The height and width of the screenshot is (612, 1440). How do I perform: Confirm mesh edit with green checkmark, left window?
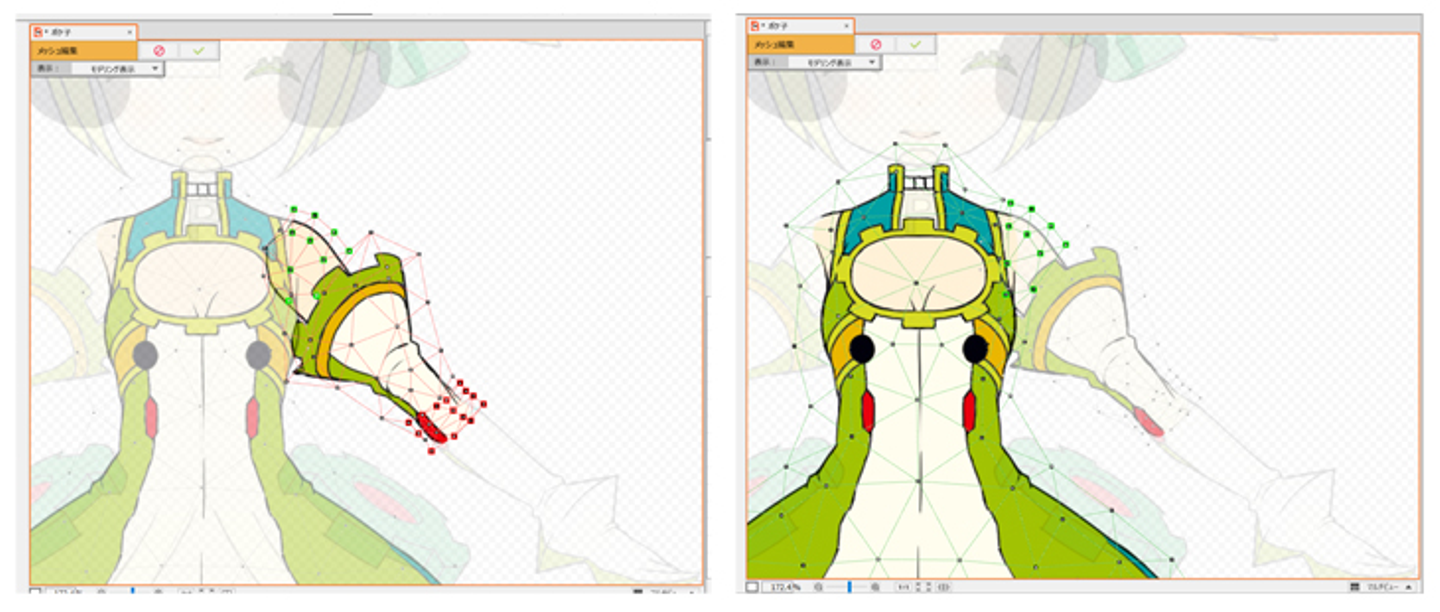(x=198, y=49)
